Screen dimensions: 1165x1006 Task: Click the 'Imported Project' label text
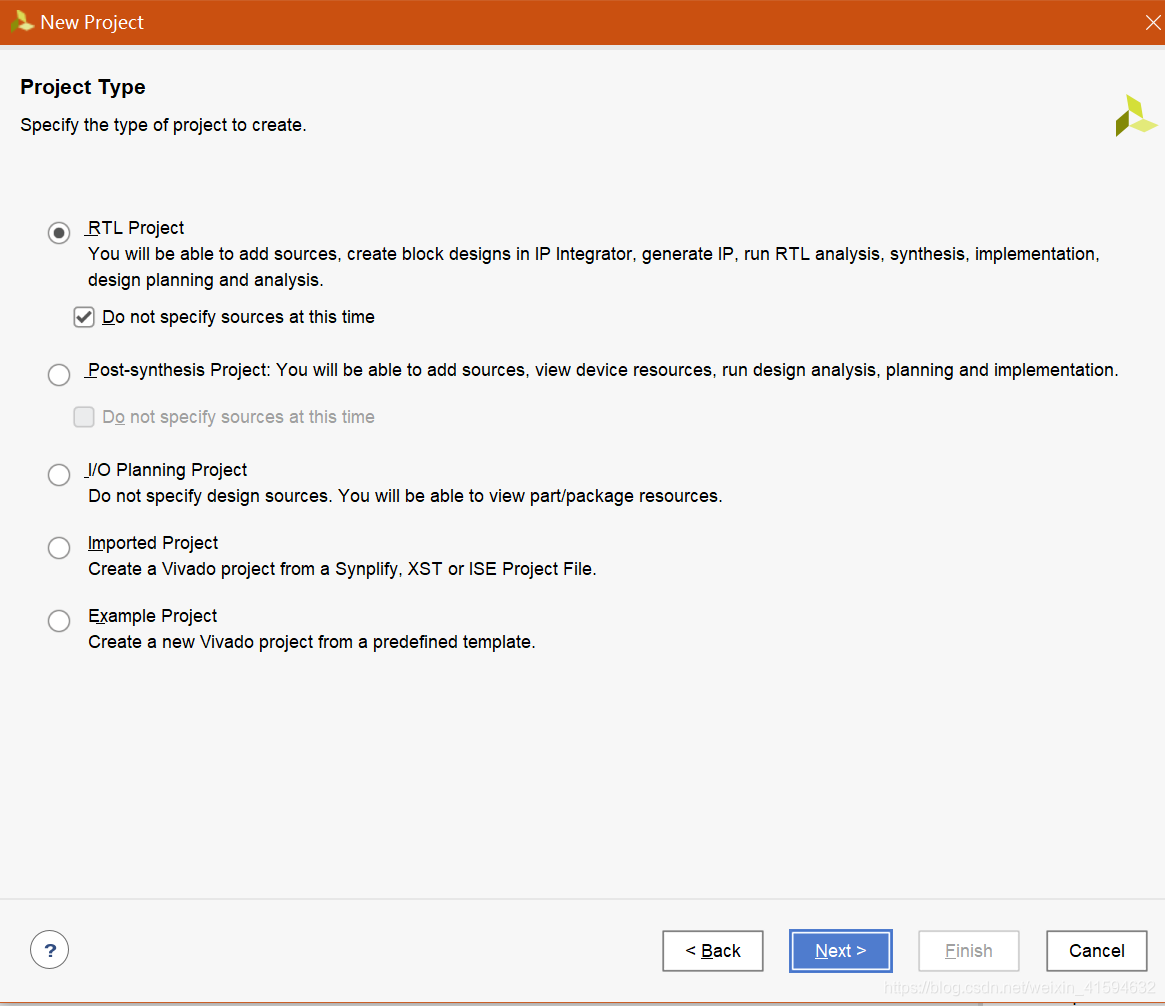(x=153, y=543)
